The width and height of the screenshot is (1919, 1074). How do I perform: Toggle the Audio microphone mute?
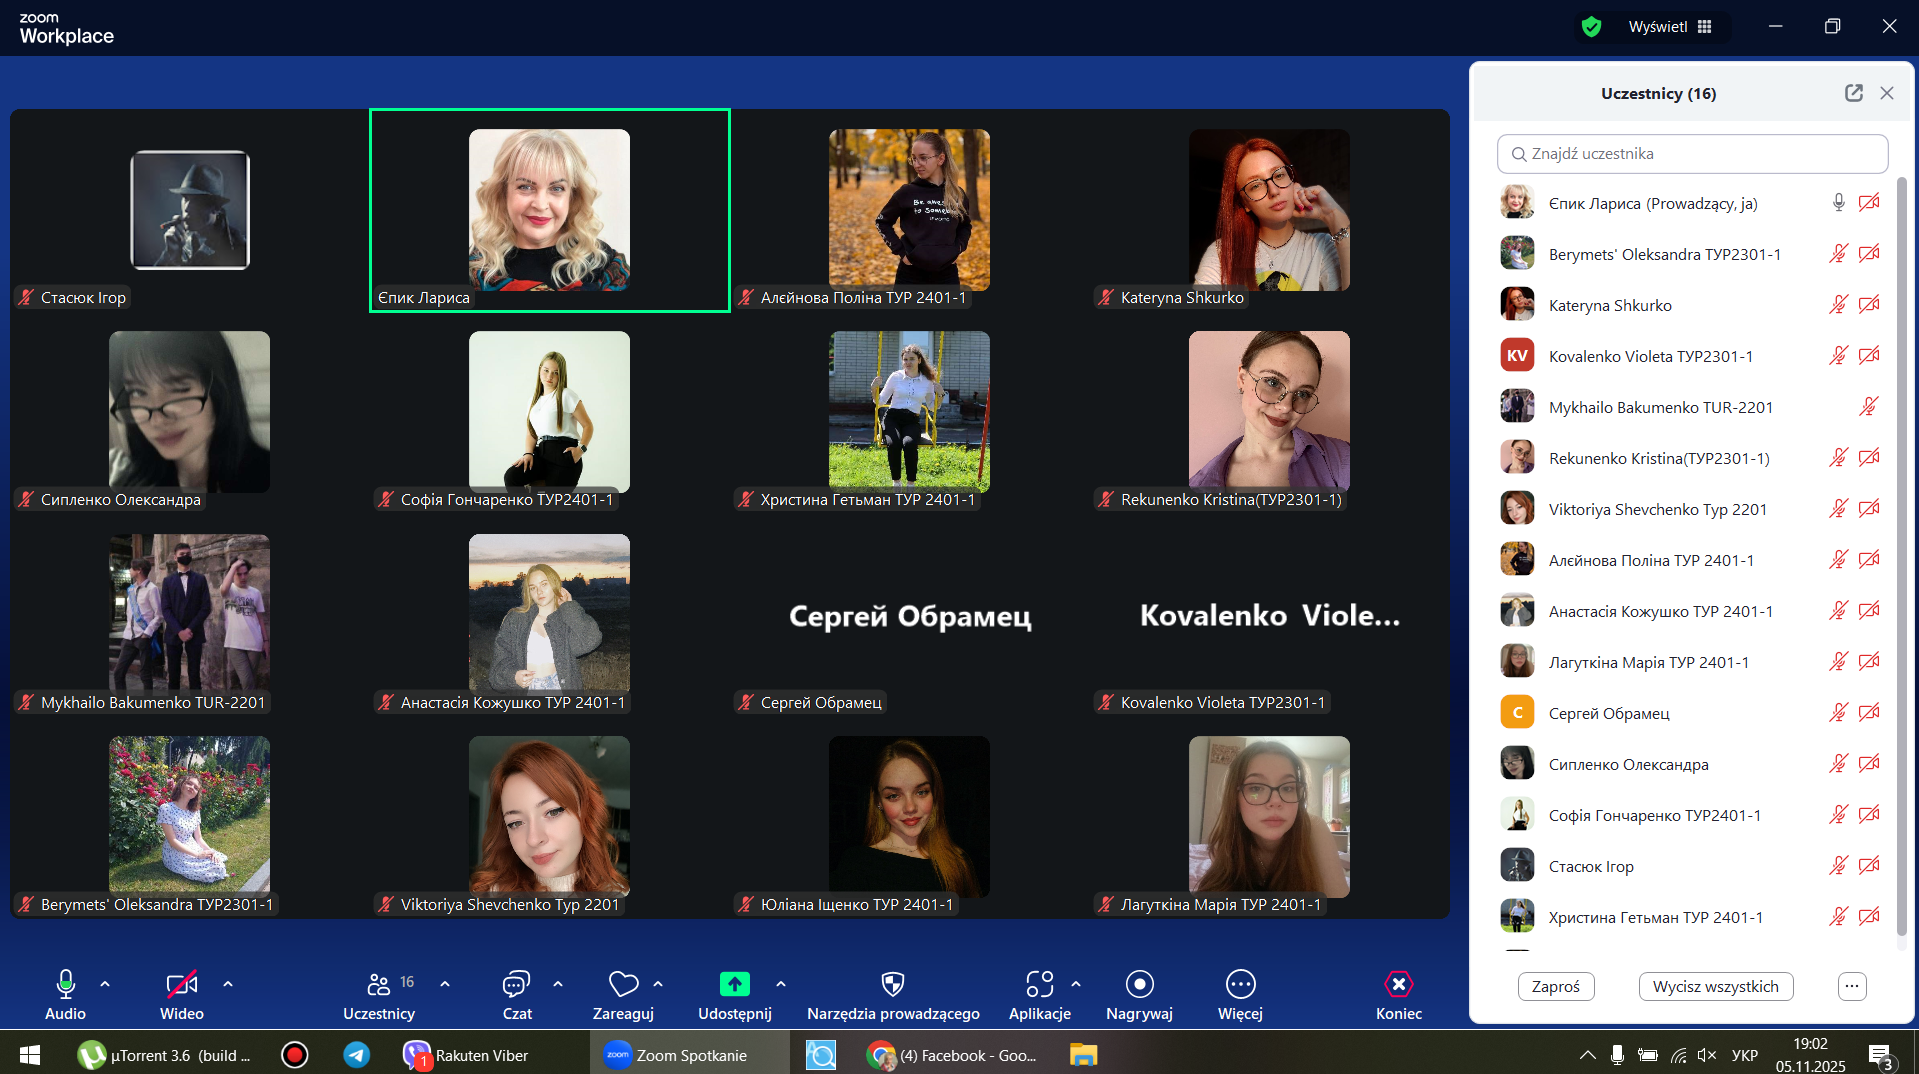pos(65,985)
